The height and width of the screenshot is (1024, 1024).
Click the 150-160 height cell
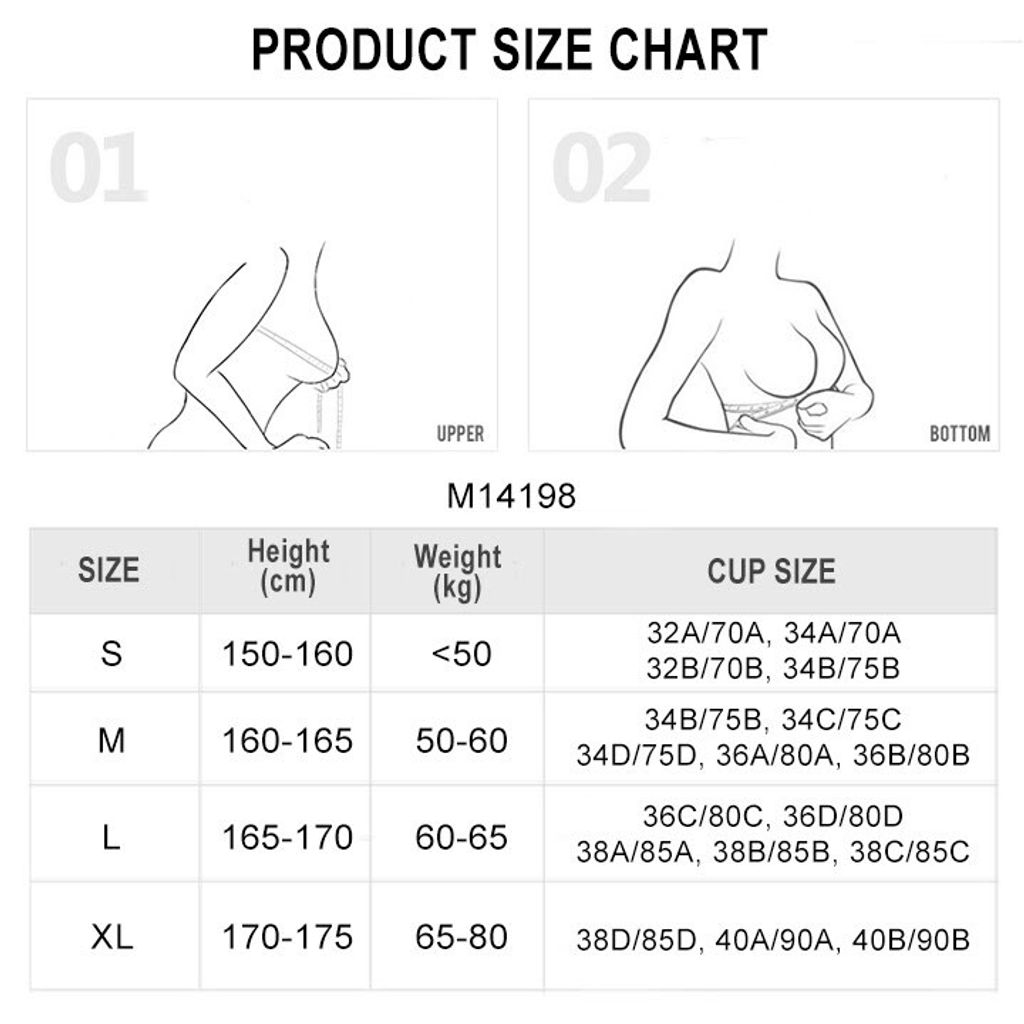(288, 654)
